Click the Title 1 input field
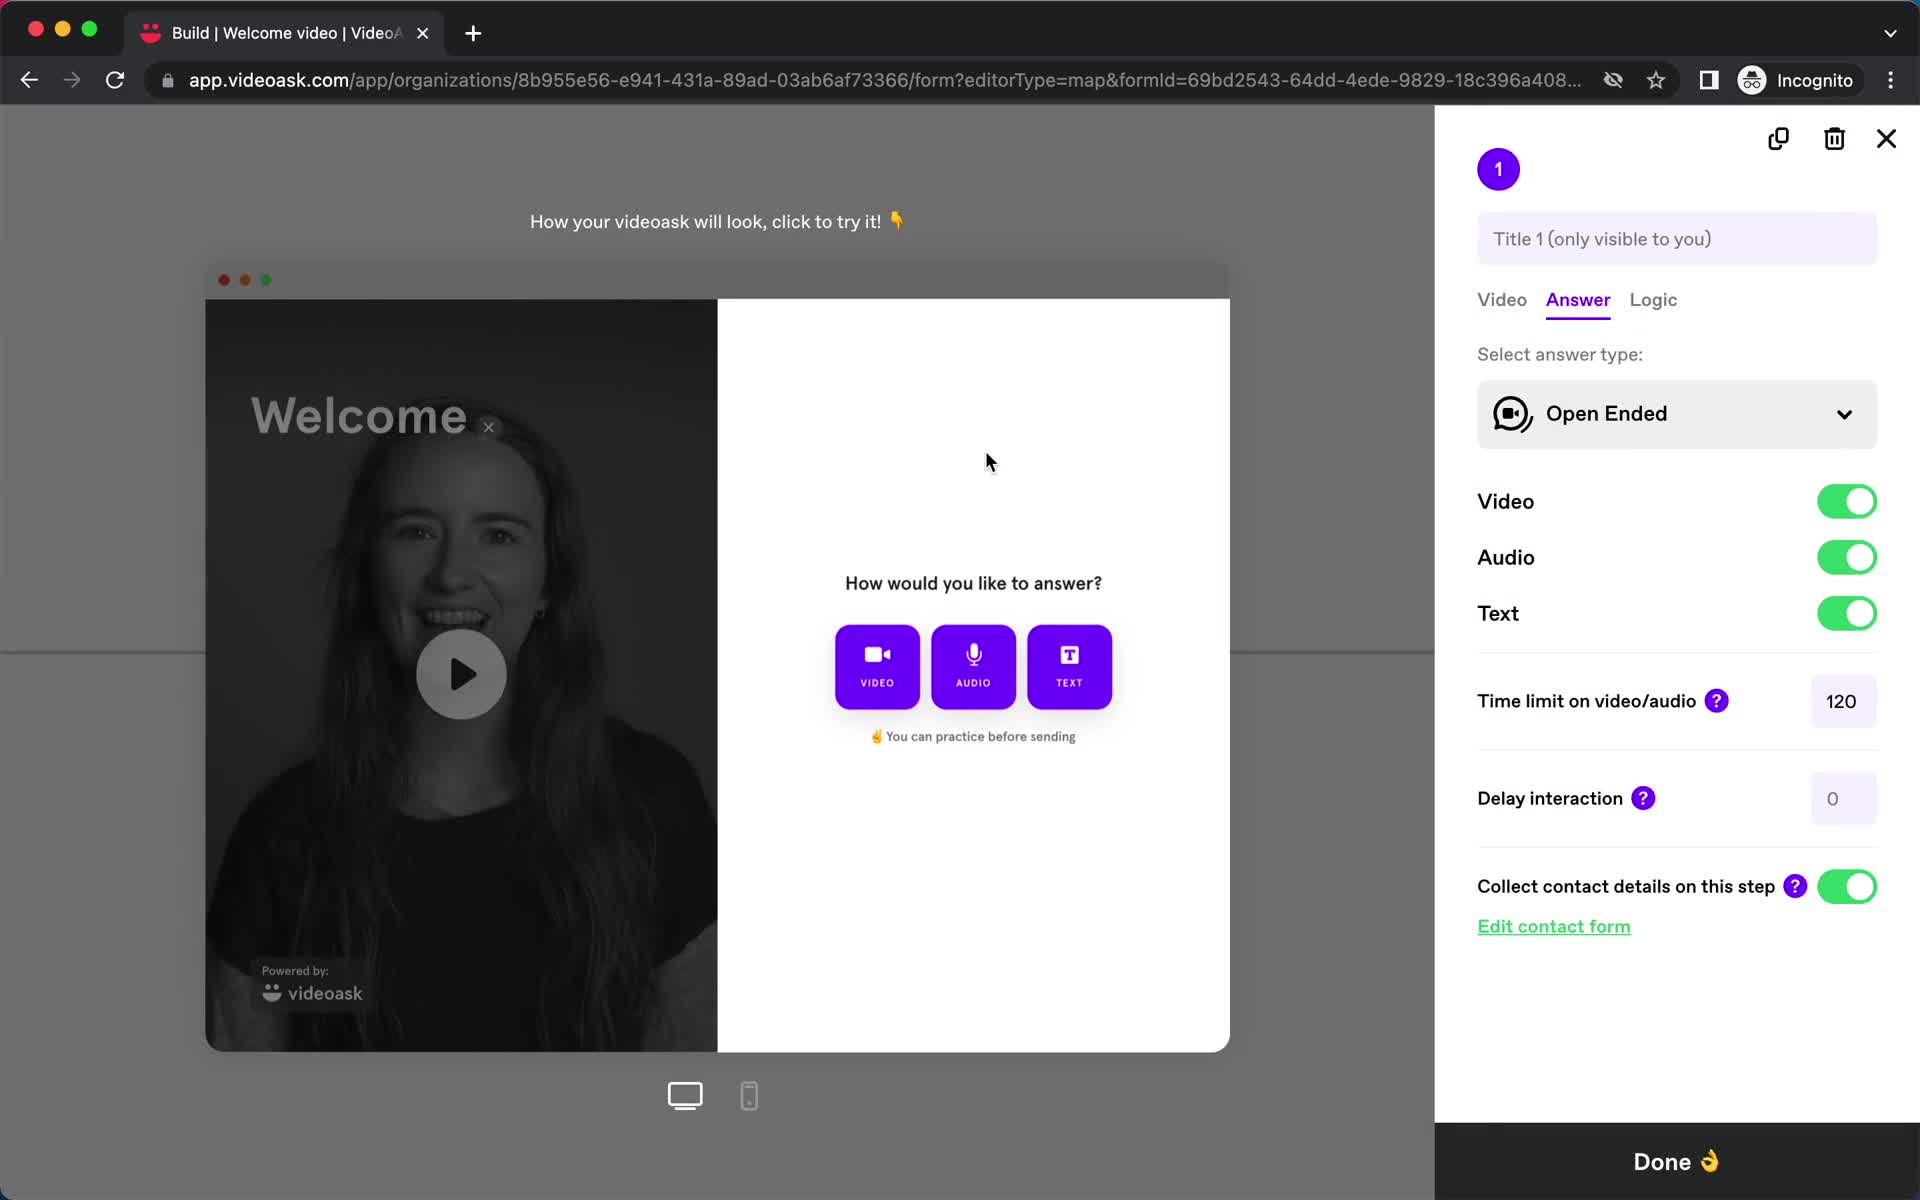 (1677, 239)
